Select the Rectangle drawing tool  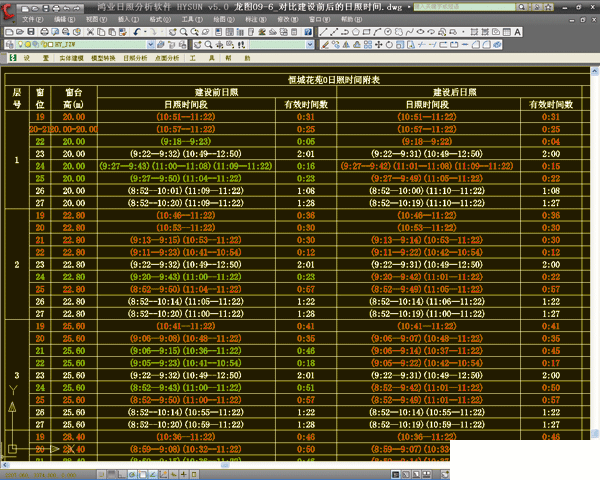367,32
